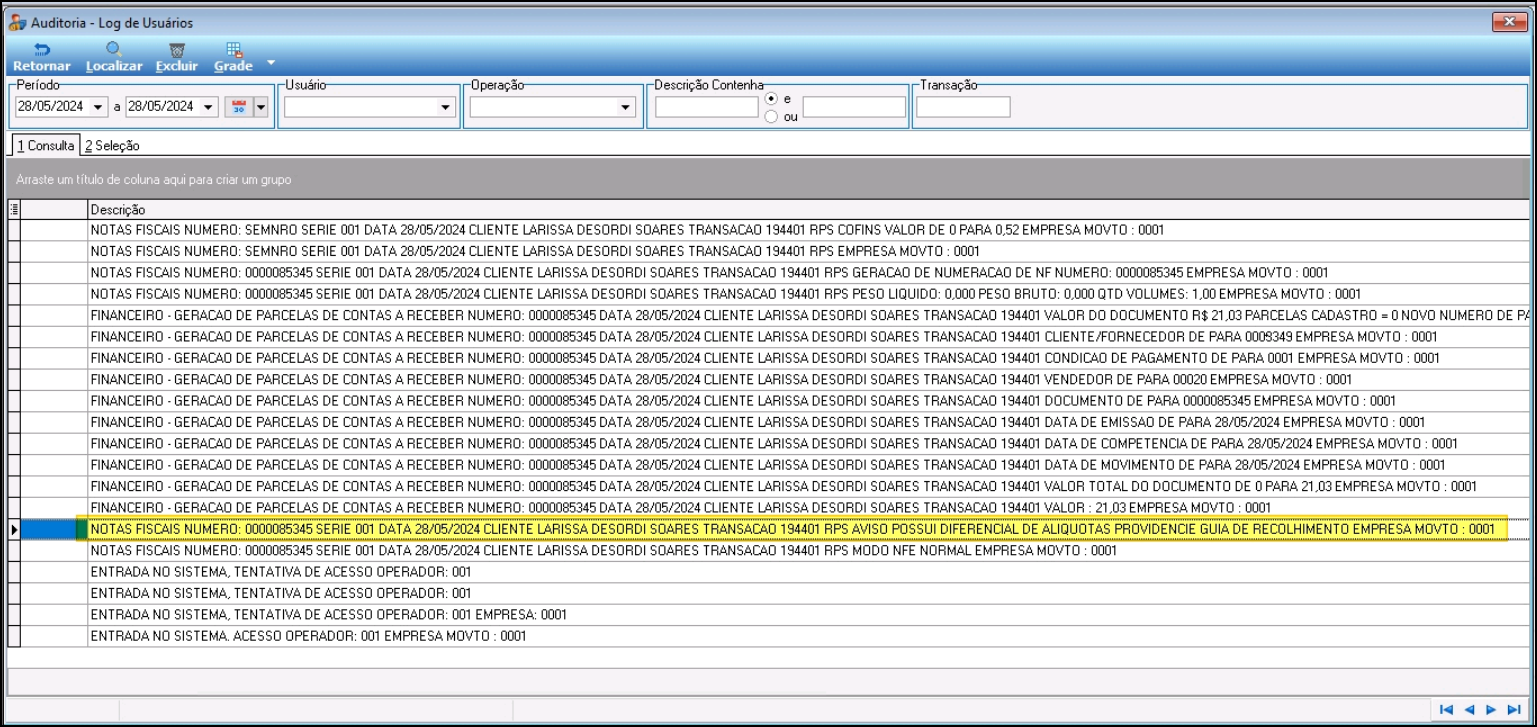The height and width of the screenshot is (727, 1537).
Task: Go to the next record navigator icon
Action: pyautogui.click(x=1491, y=709)
